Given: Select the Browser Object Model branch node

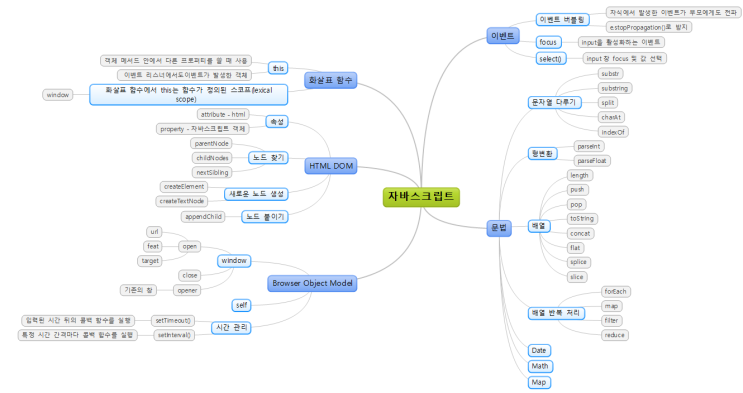Looking at the screenshot, I should click(x=312, y=283).
